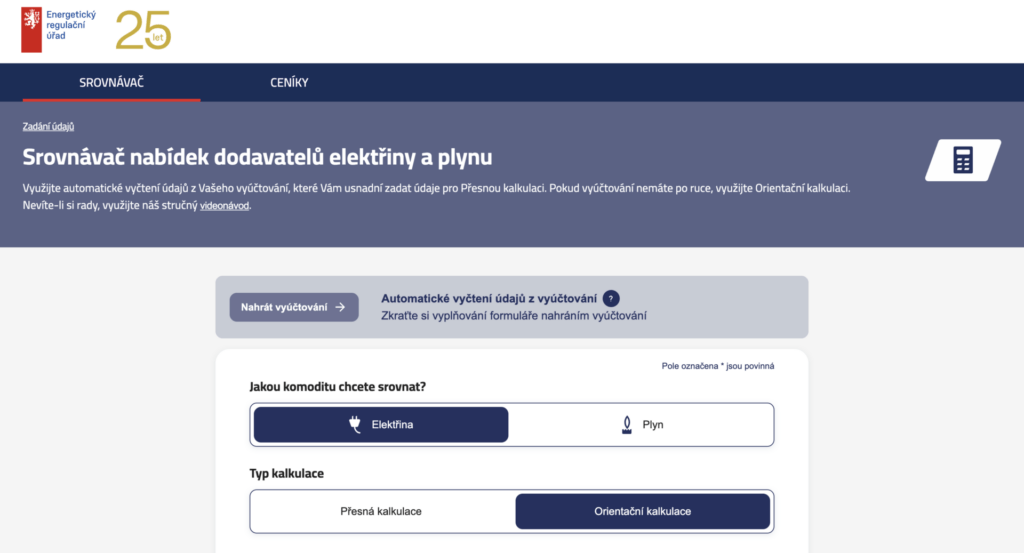Click the arrow icon on Nahrát vyúčtování

[340, 307]
